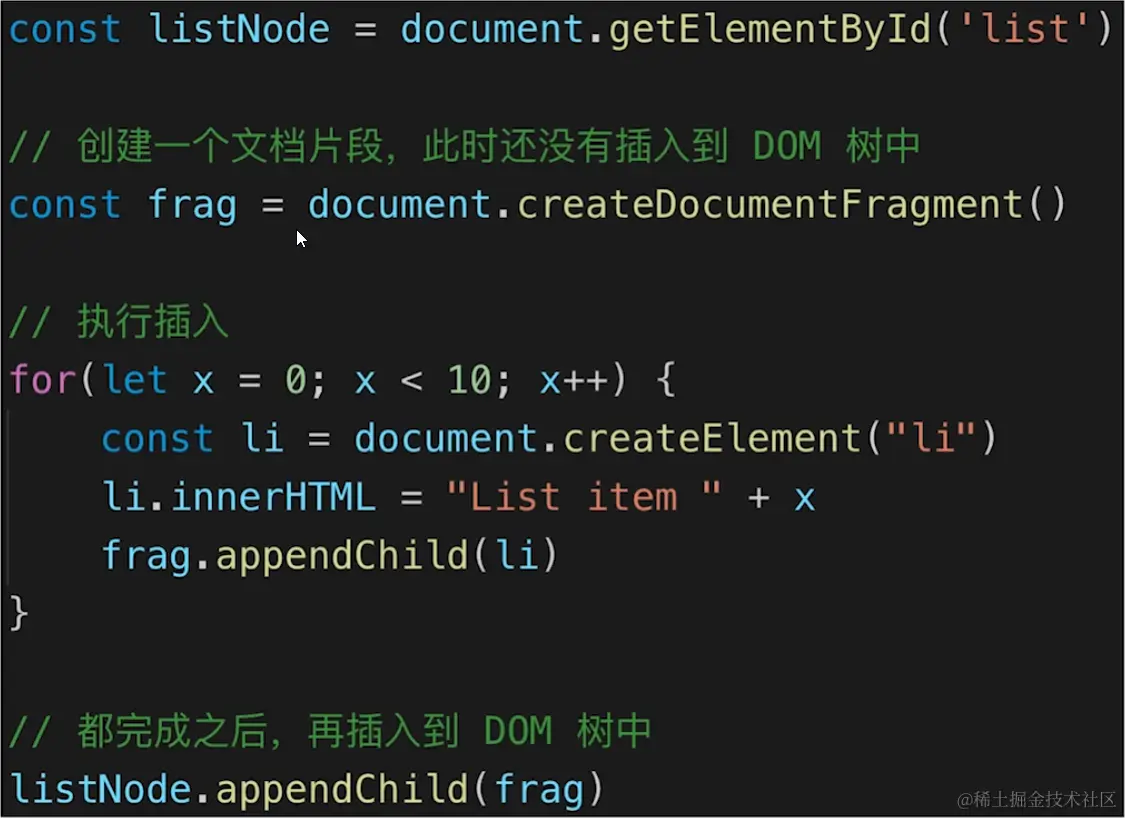Click the createDocumentFragment method name
Image resolution: width=1125 pixels, height=818 pixels.
(x=770, y=204)
